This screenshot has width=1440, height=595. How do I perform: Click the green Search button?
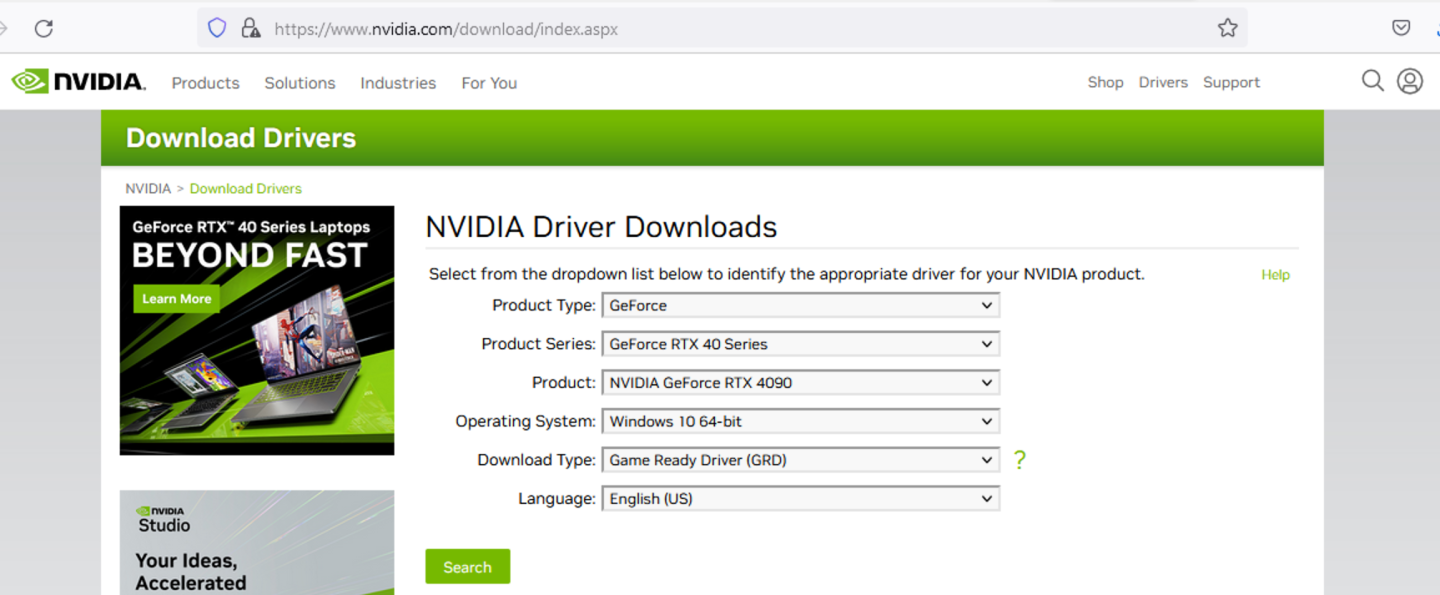[467, 567]
